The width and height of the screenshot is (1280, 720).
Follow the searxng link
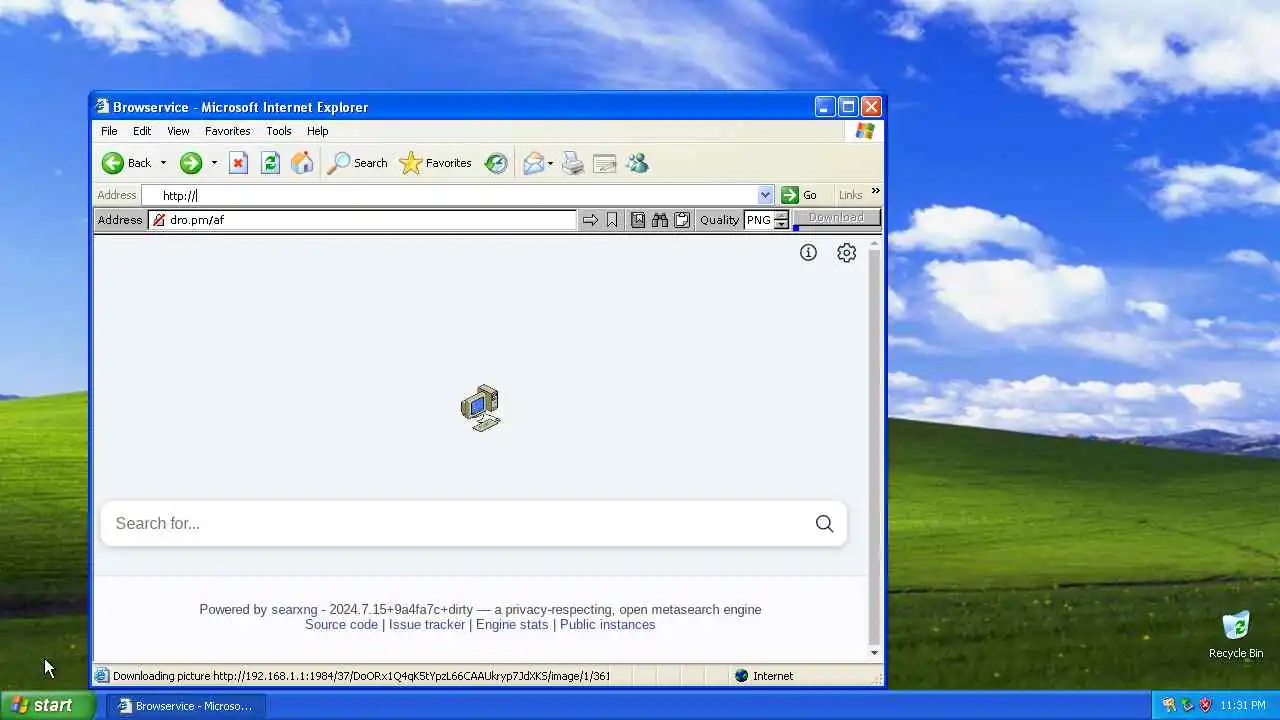[x=294, y=609]
